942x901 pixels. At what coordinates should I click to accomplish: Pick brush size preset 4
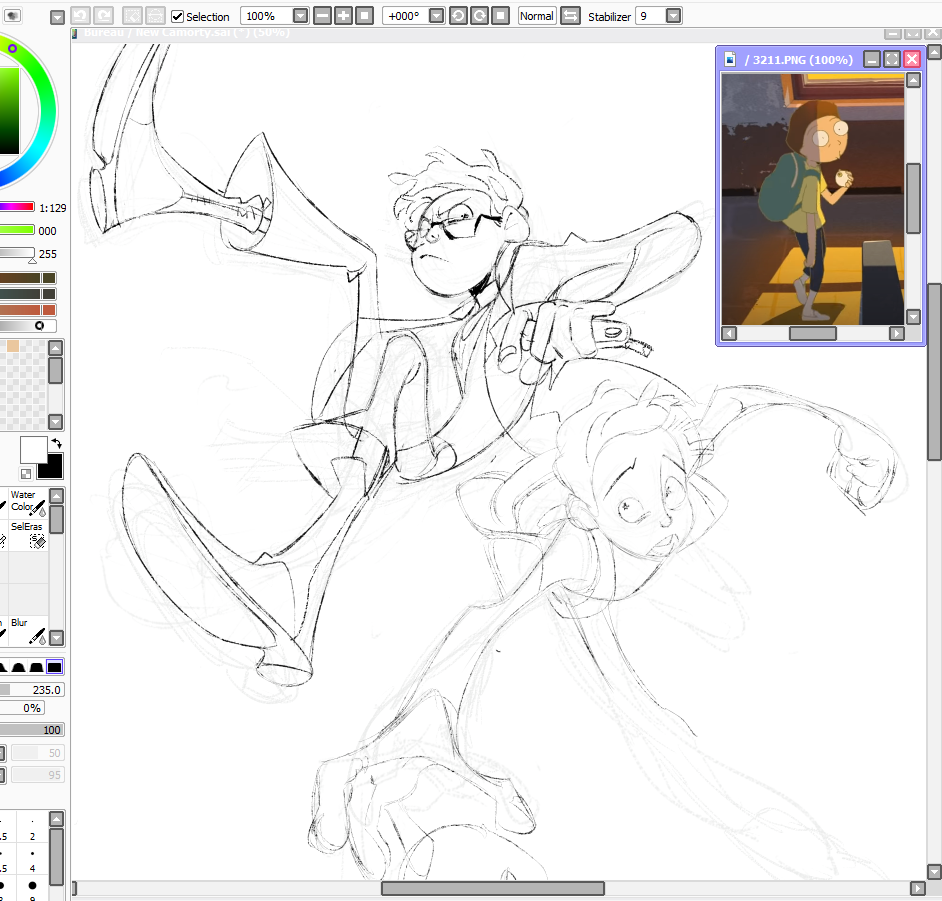[x=32, y=861]
